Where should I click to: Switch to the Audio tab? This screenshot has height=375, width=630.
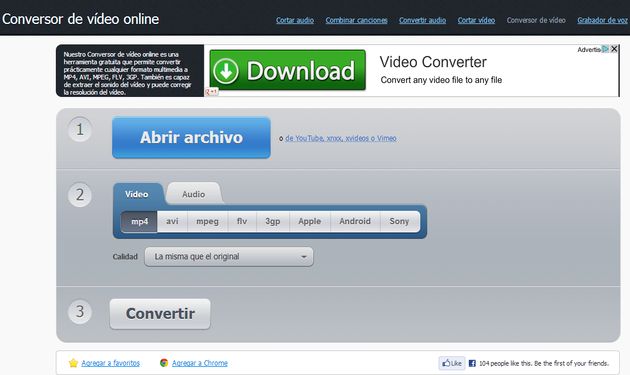coord(194,194)
